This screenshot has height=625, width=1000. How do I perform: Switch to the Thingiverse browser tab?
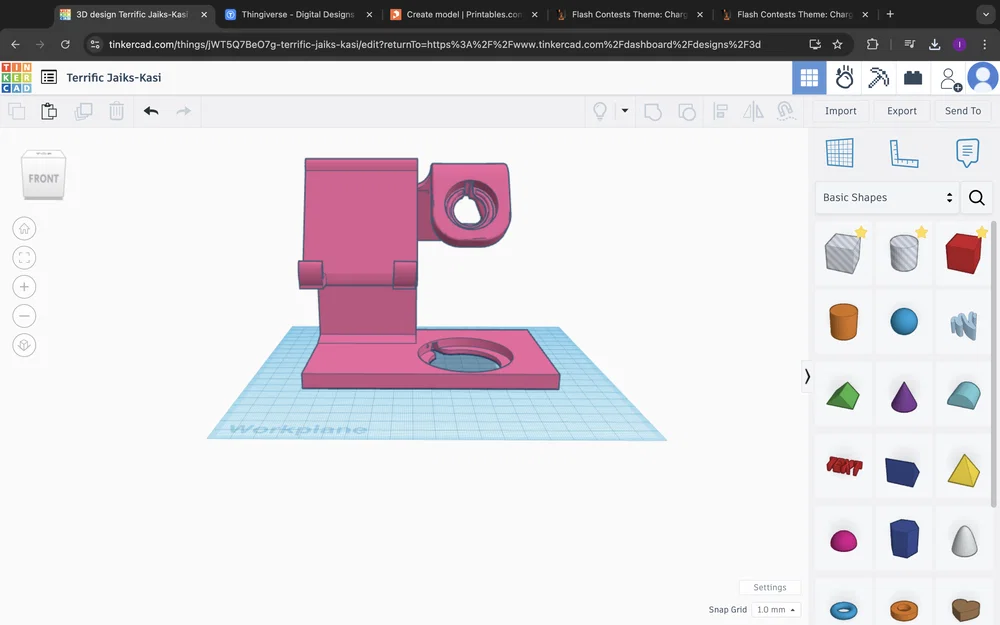(298, 14)
